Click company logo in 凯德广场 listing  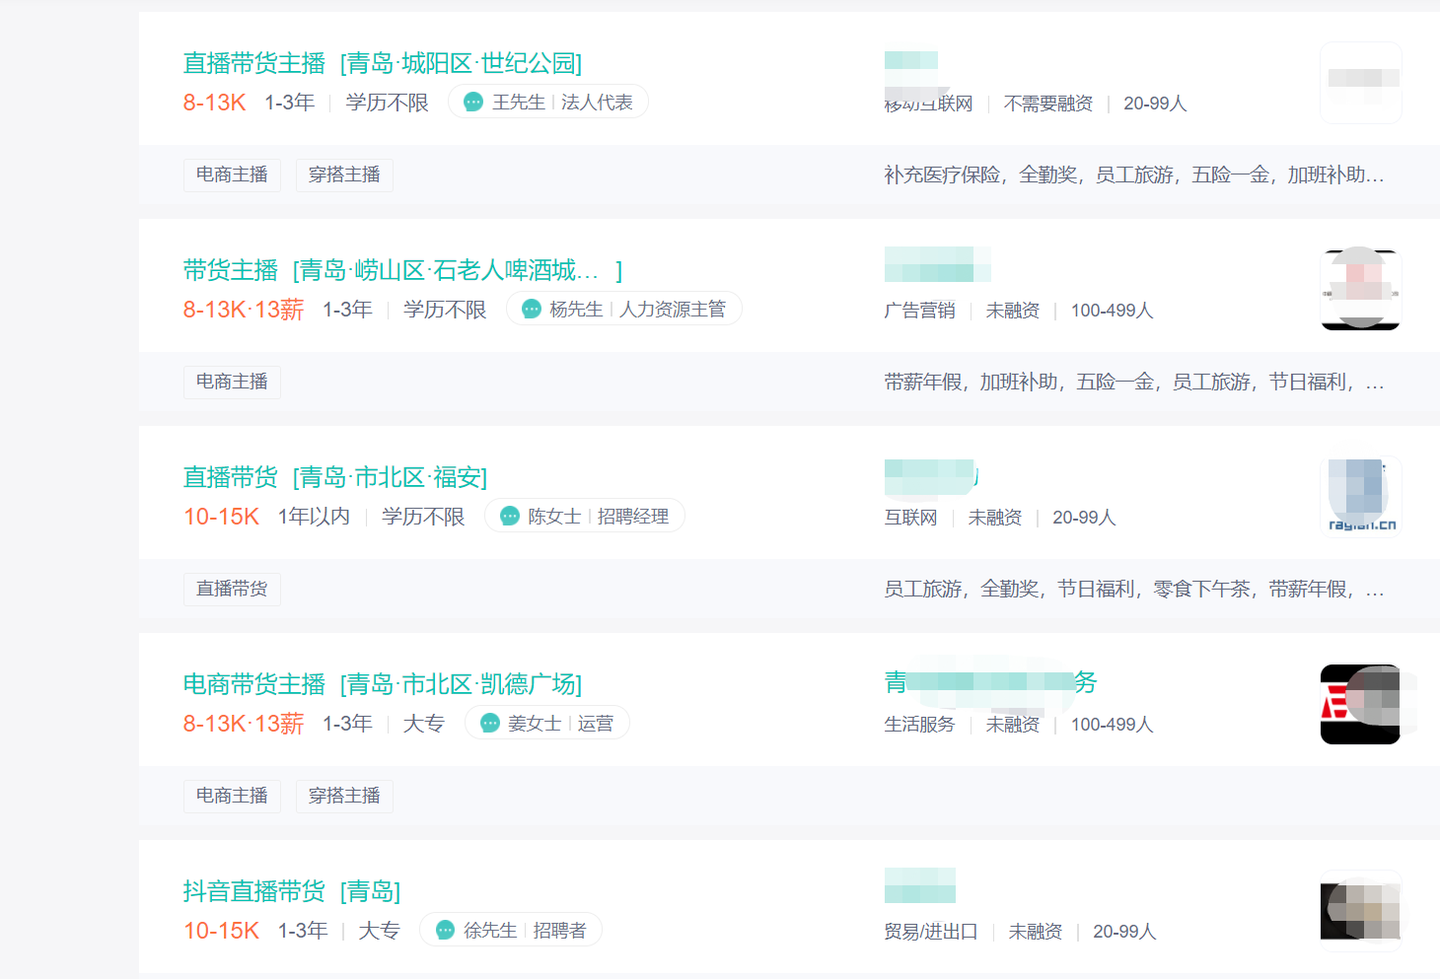click(x=1360, y=704)
